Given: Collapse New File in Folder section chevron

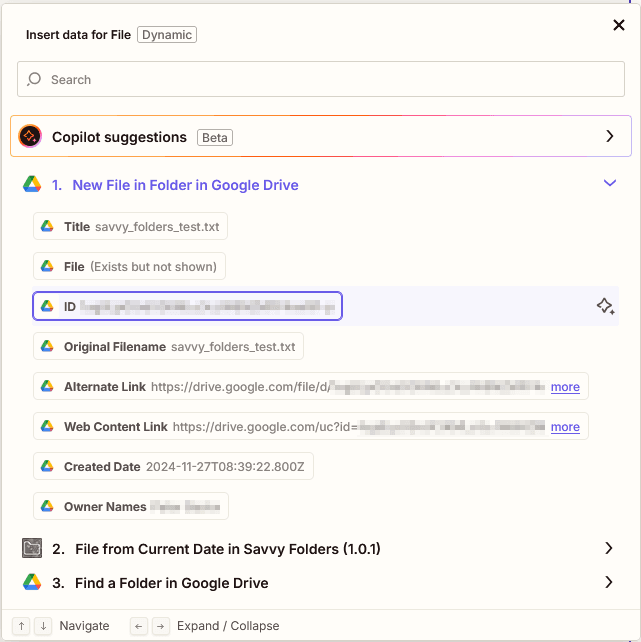Looking at the screenshot, I should coord(609,183).
